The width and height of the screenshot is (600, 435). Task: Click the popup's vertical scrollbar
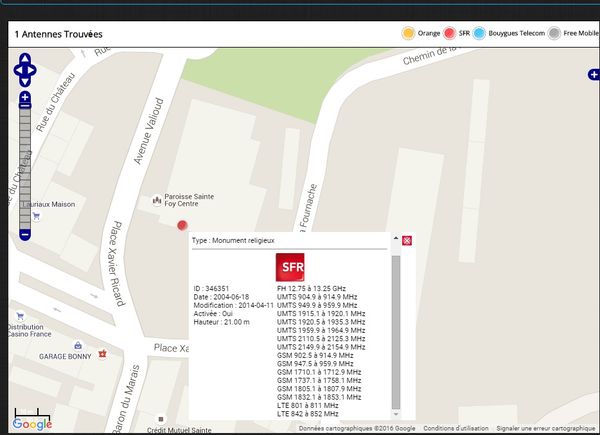coord(395,330)
